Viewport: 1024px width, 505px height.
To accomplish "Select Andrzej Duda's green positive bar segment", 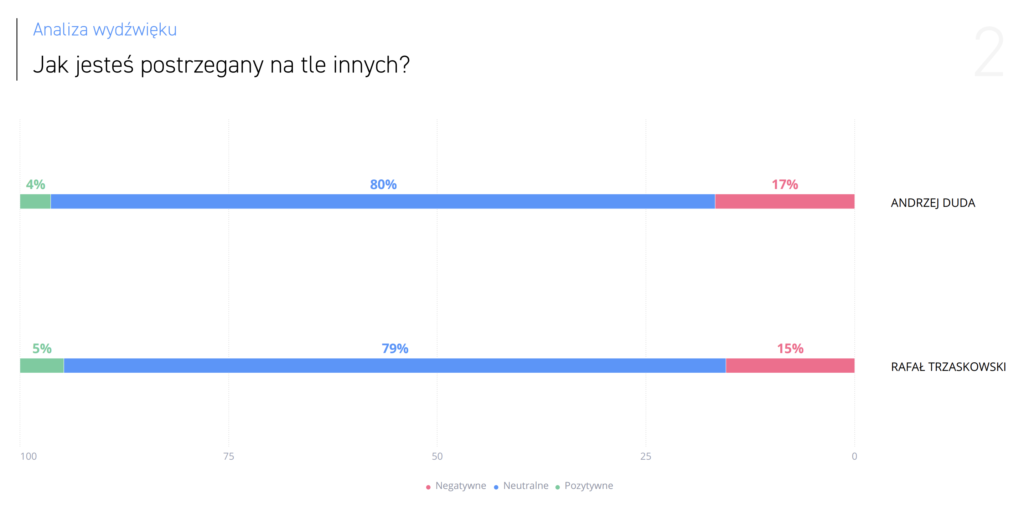I will tap(35, 201).
